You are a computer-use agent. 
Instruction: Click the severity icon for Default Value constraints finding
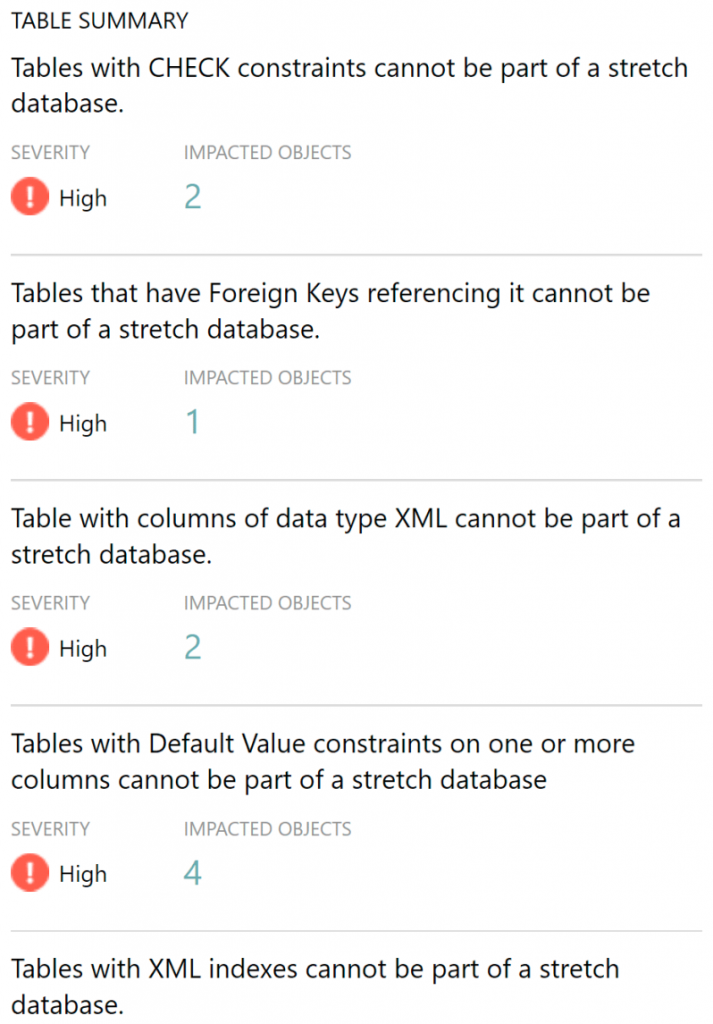pyautogui.click(x=29, y=873)
